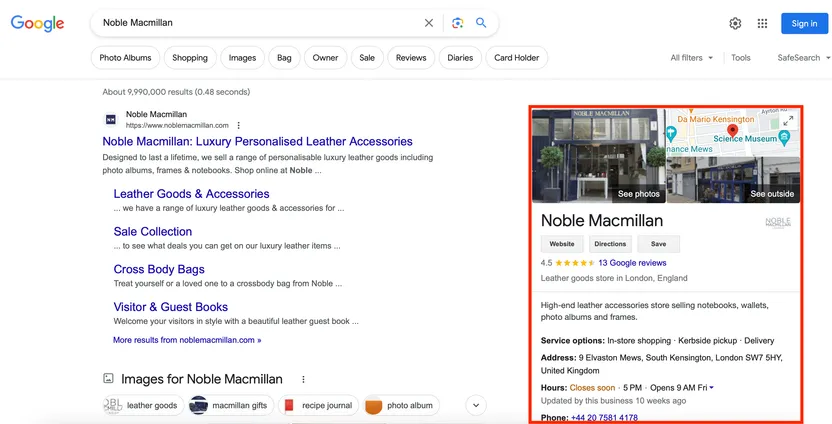Open the Sale Collection sitelink
The image size is (832, 424).
pyautogui.click(x=153, y=232)
